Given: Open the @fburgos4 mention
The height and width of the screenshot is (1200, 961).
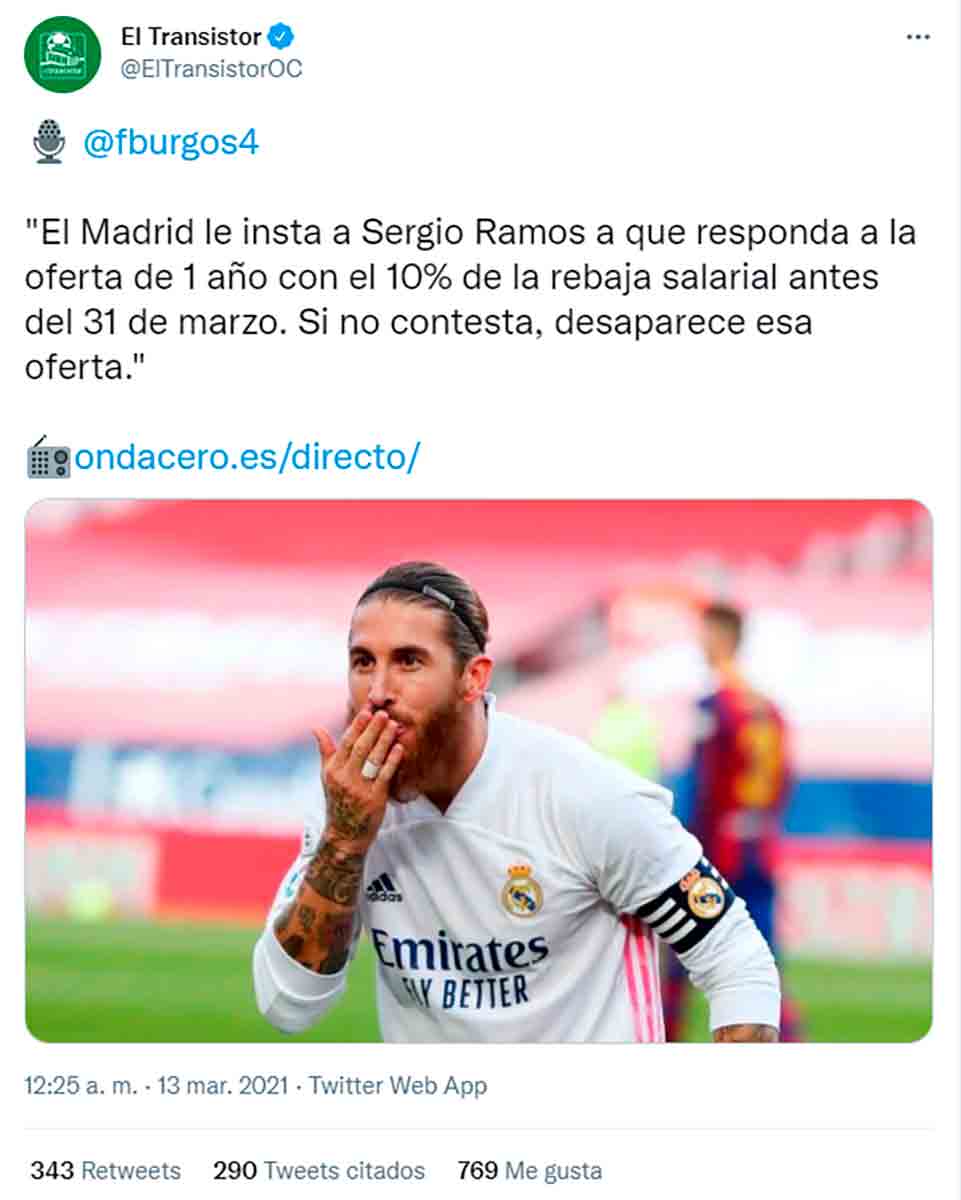Looking at the screenshot, I should point(171,142).
